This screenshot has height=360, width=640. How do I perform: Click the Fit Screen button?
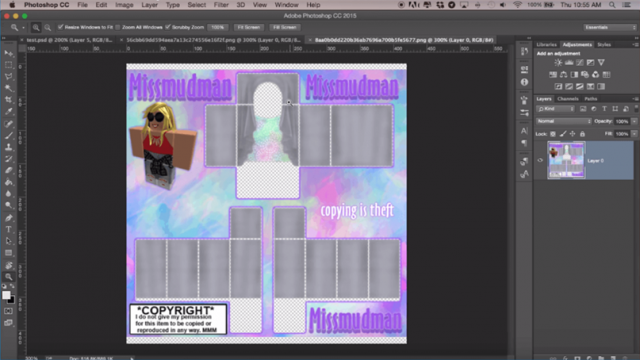click(249, 27)
